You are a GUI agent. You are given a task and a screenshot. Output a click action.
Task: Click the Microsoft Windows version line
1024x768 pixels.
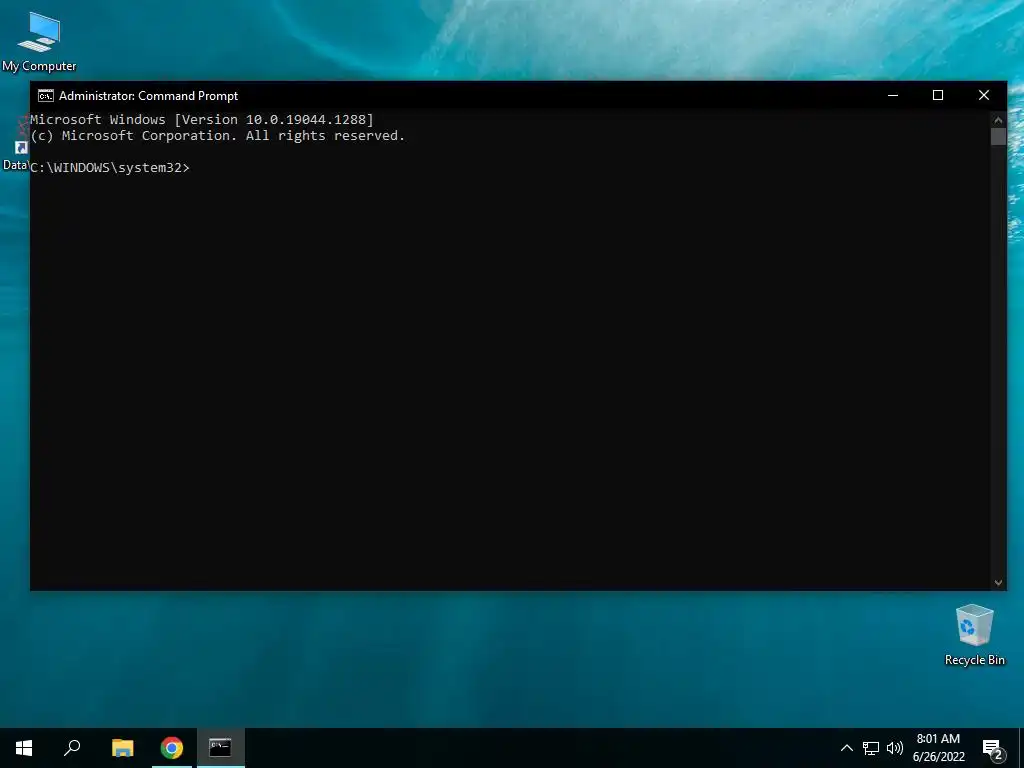coord(202,120)
